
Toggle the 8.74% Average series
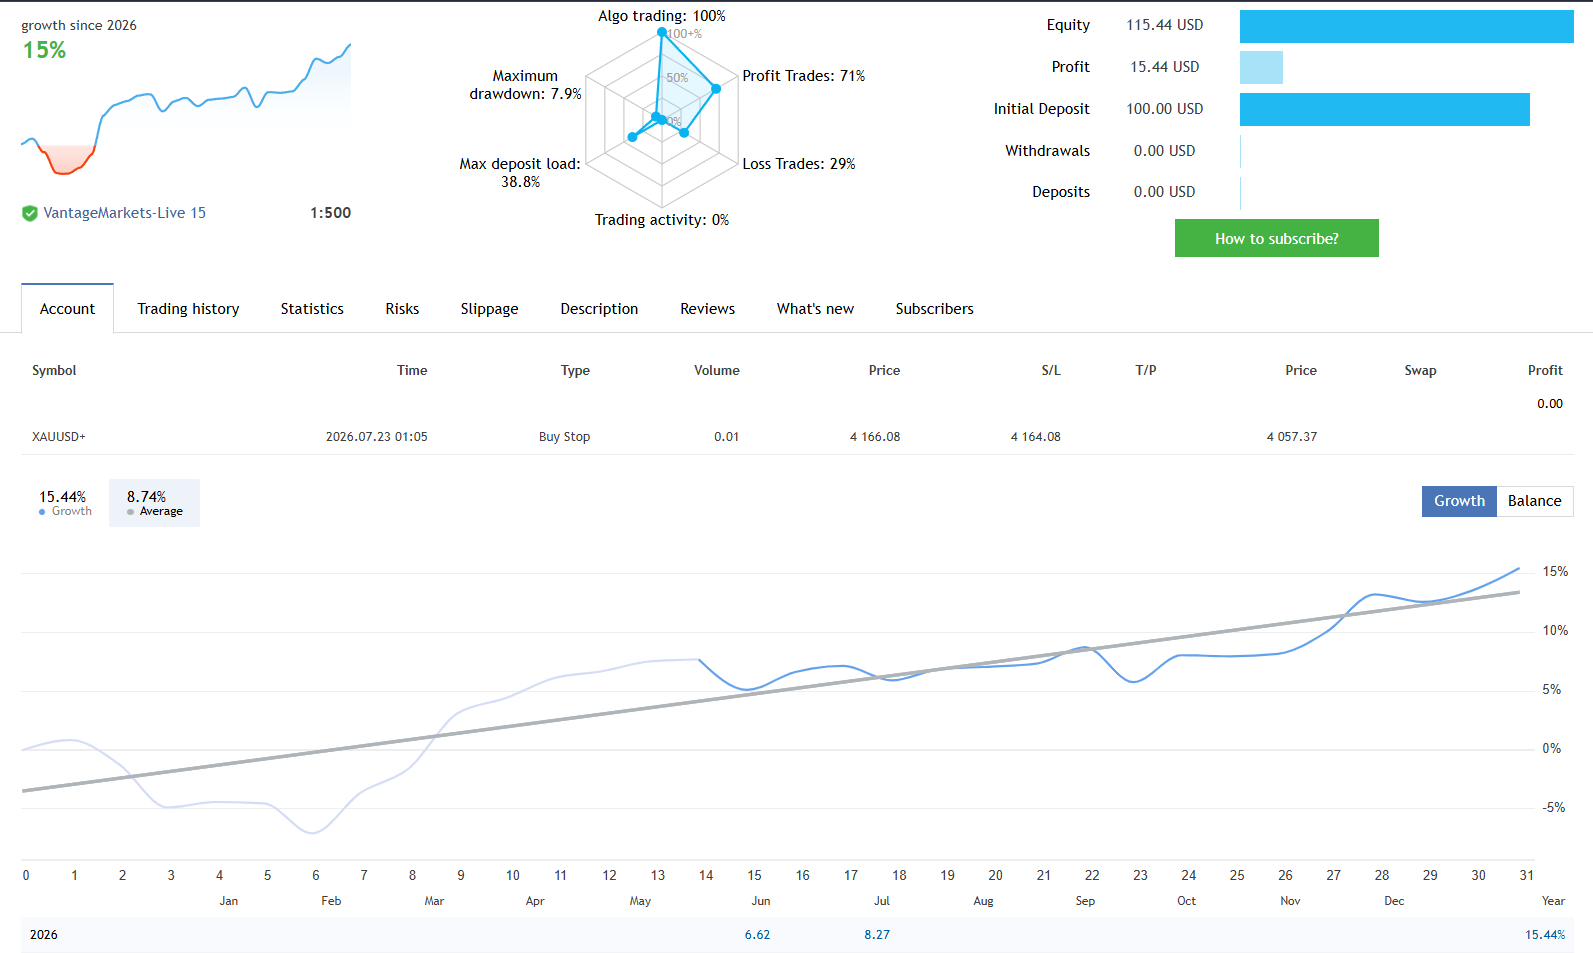154,503
